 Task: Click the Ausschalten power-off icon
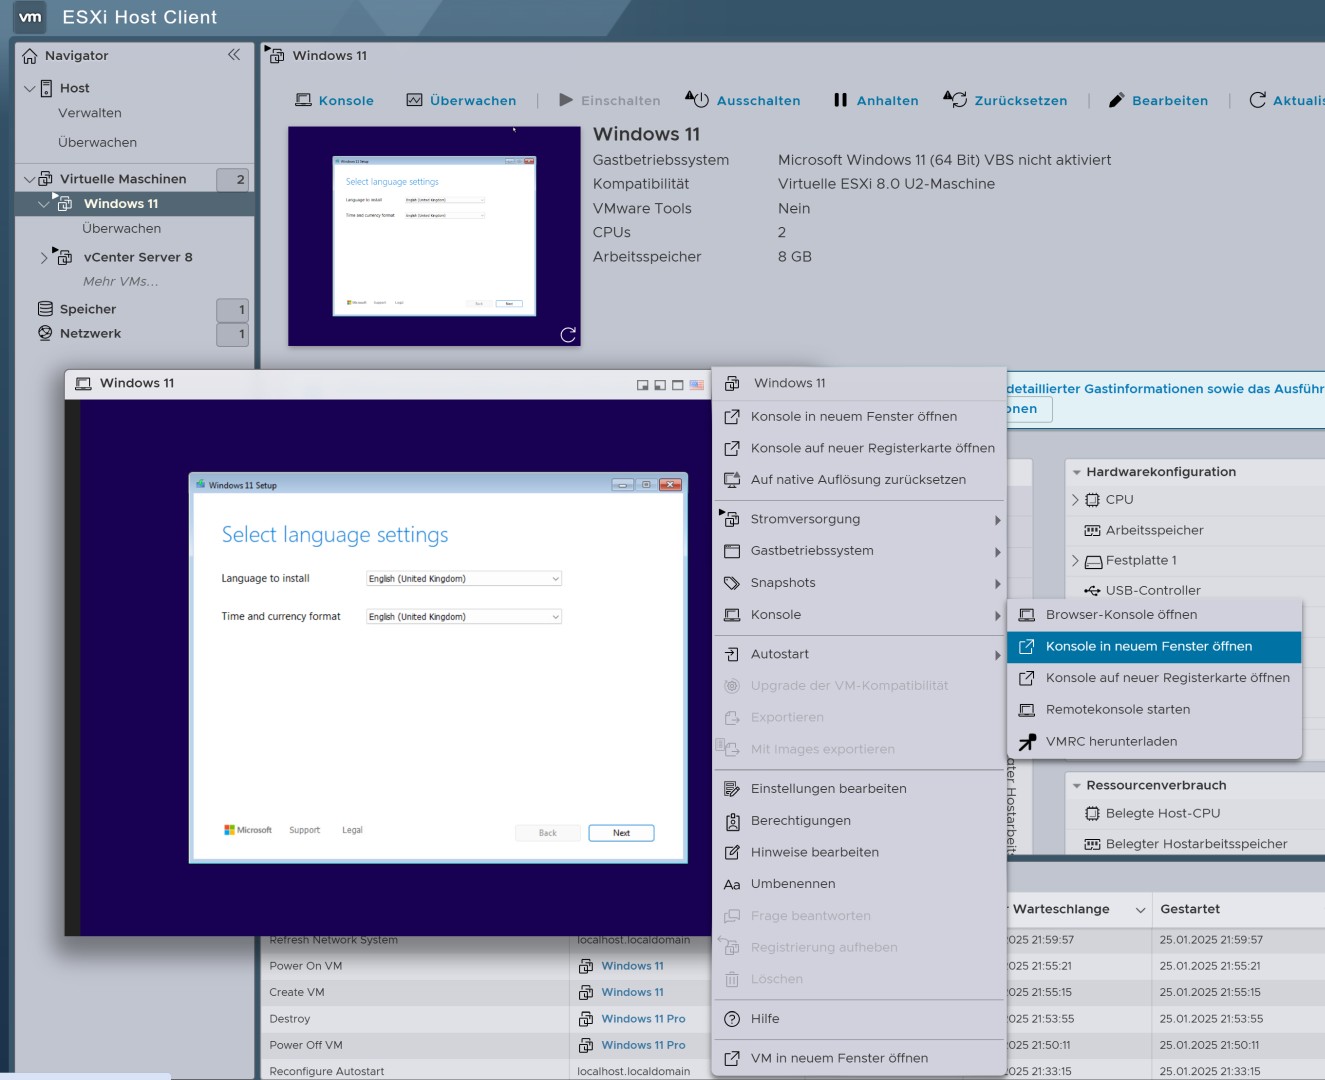(697, 99)
